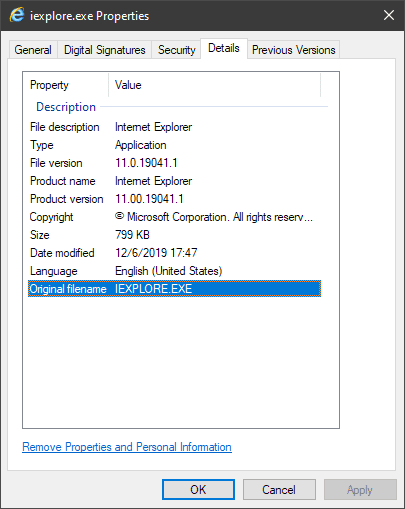Go to the Security tab
This screenshot has width=405, height=509.
(x=176, y=50)
